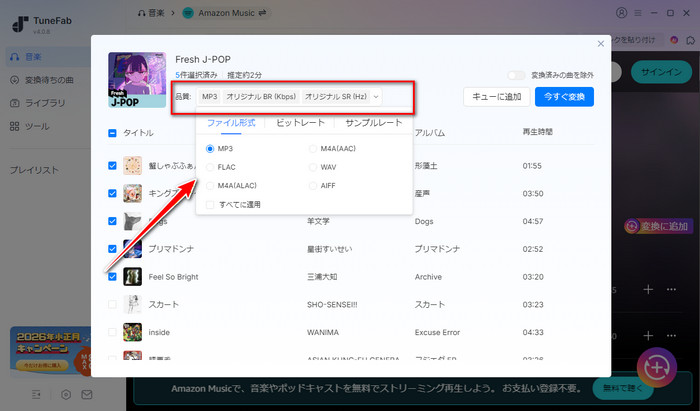Click the lower plus icon in background list
Screen dimensions: 700x411
coord(648,336)
